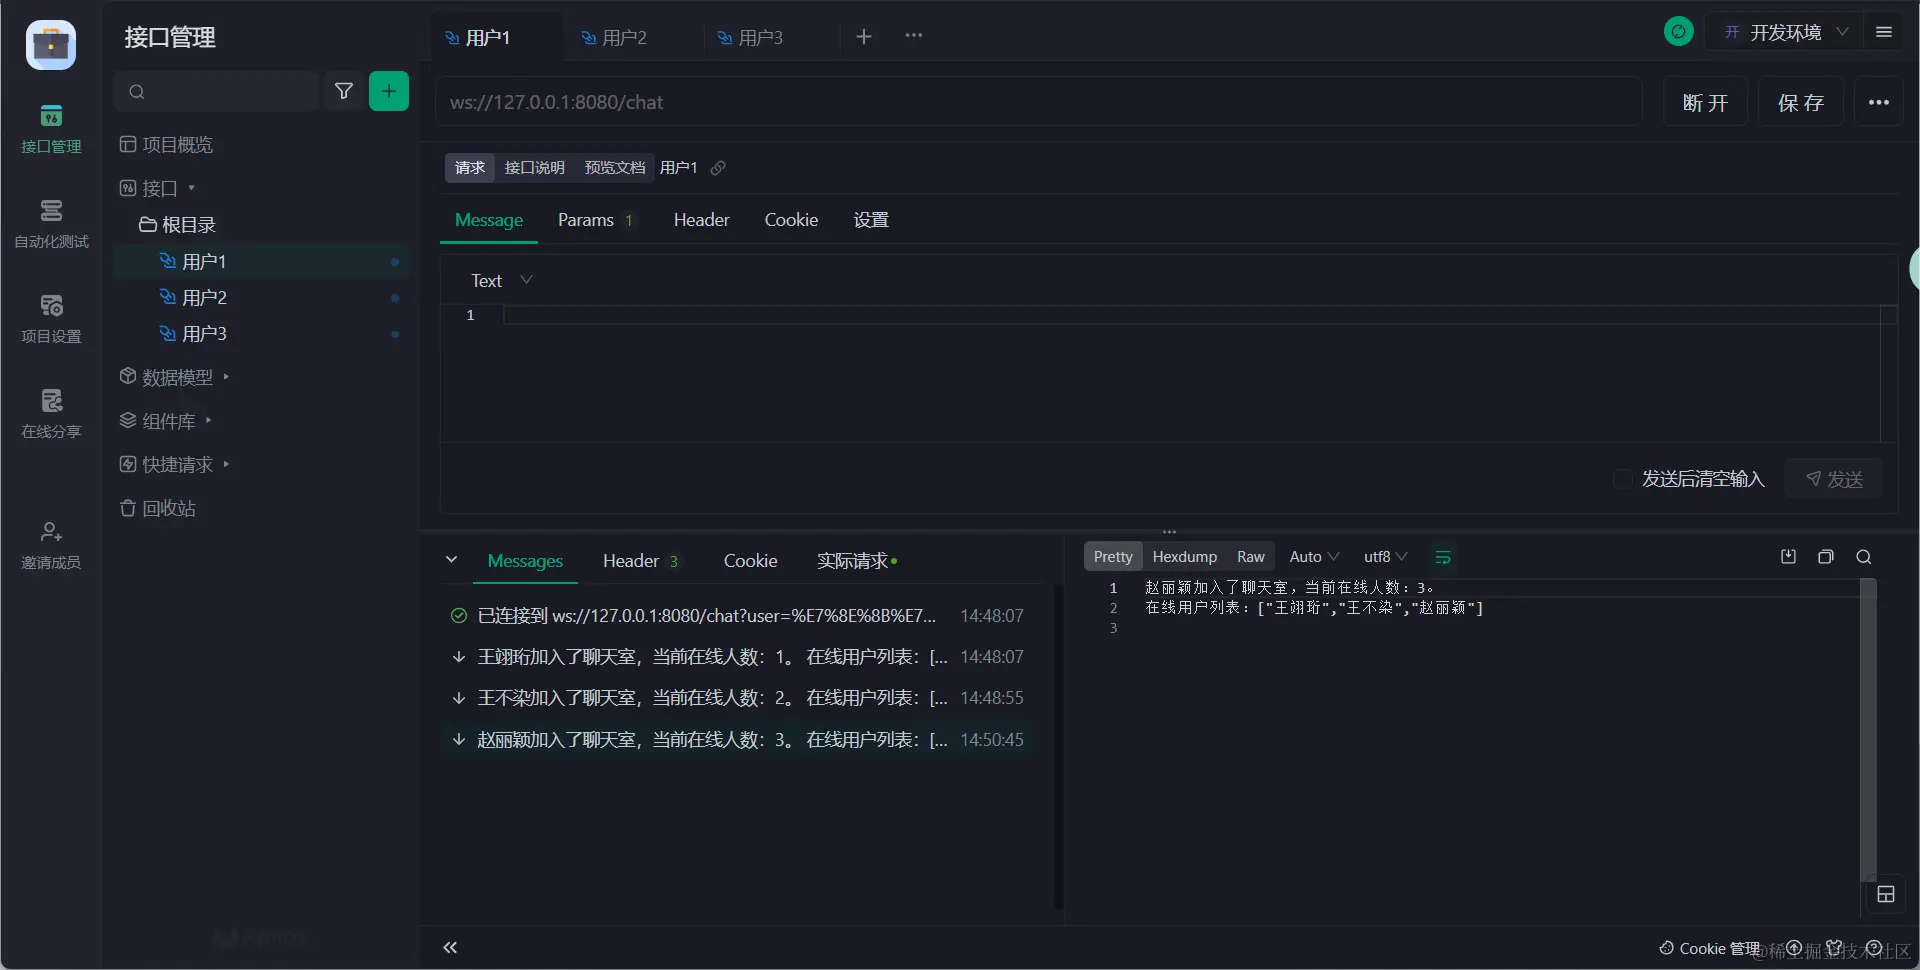Image resolution: width=1920 pixels, height=970 pixels.
Task: Open the 接口管理 sidebar section
Action: 51,130
